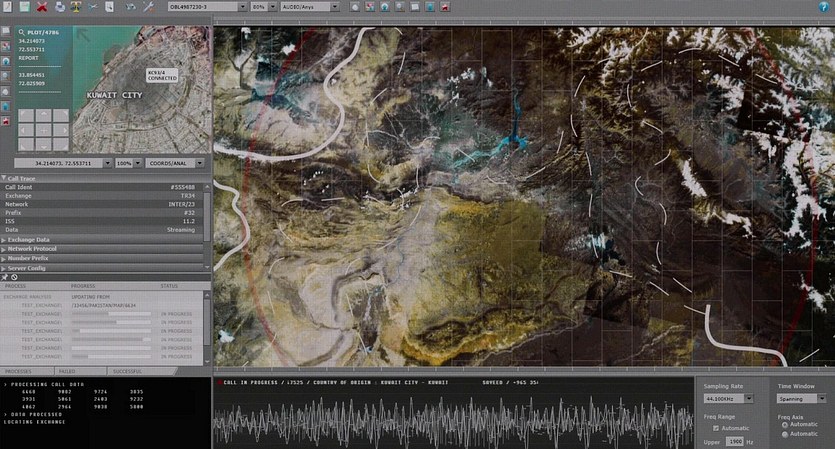Click the XCS3/4 Connected label on minimap
This screenshot has height=449, width=835.
coord(160,73)
